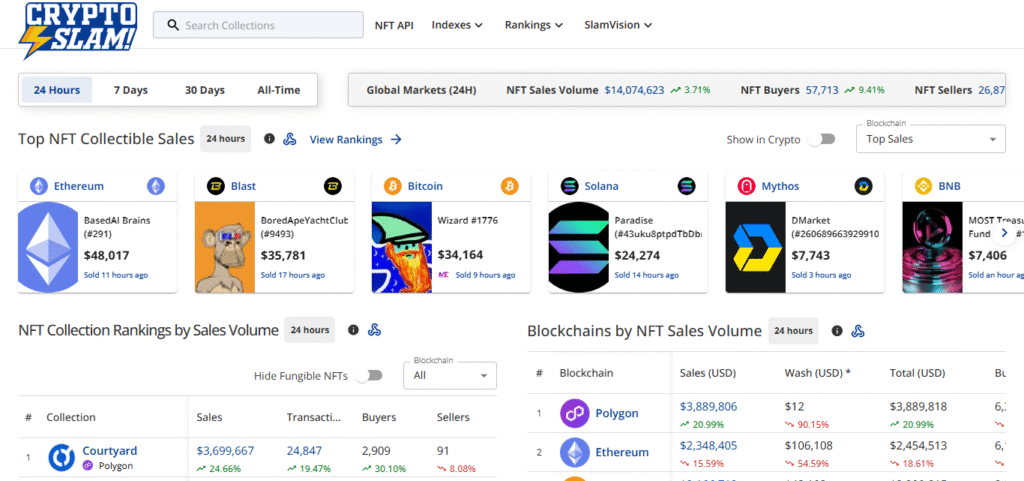The width and height of the screenshot is (1024, 481).
Task: Click the right Ethereum badge in the Ethereum card header
Action: pyautogui.click(x=156, y=186)
